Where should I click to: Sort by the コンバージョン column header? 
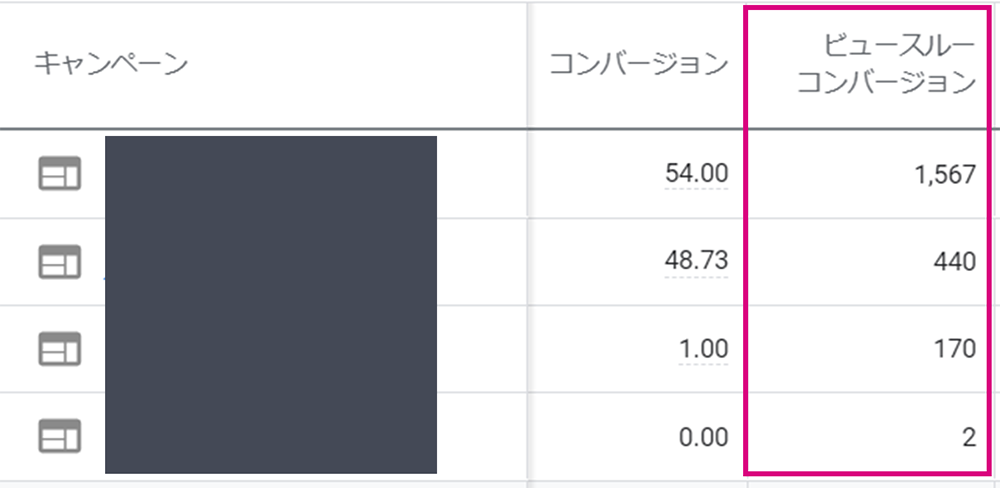click(x=638, y=64)
